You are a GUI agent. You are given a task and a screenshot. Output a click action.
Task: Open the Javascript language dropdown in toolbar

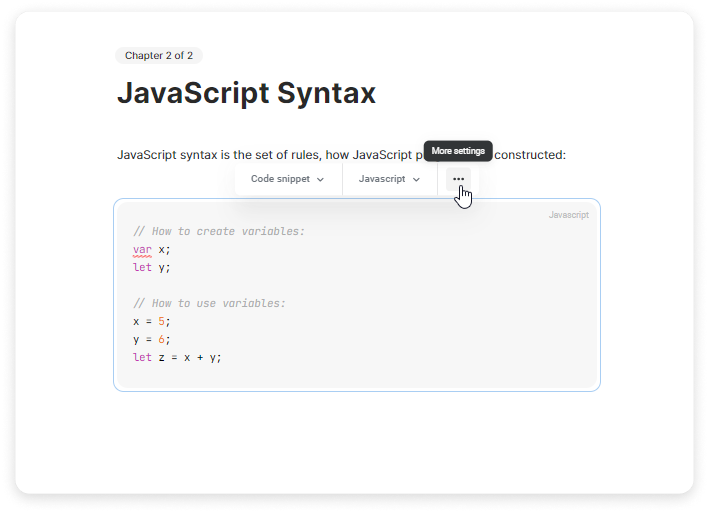tap(389, 179)
